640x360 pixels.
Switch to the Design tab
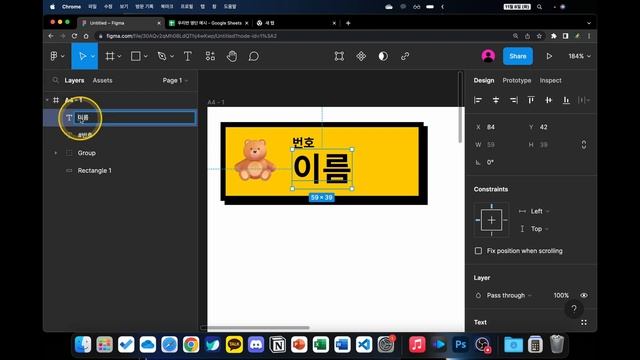[x=484, y=80]
